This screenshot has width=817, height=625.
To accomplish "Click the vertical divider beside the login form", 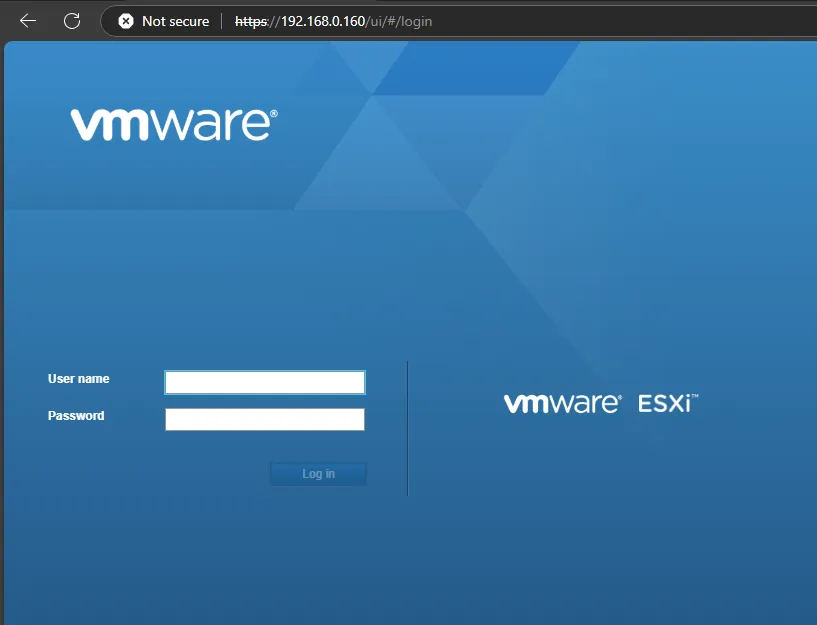I will (x=408, y=428).
